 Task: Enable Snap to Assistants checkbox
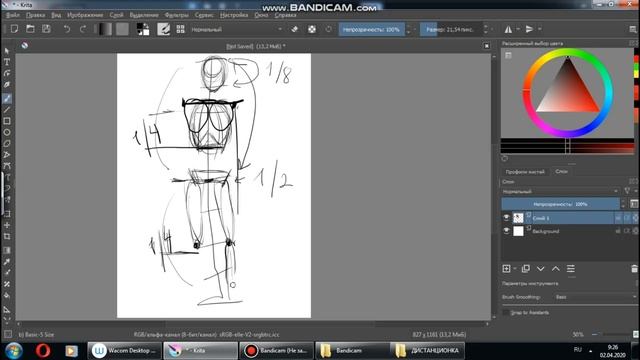tap(506, 312)
